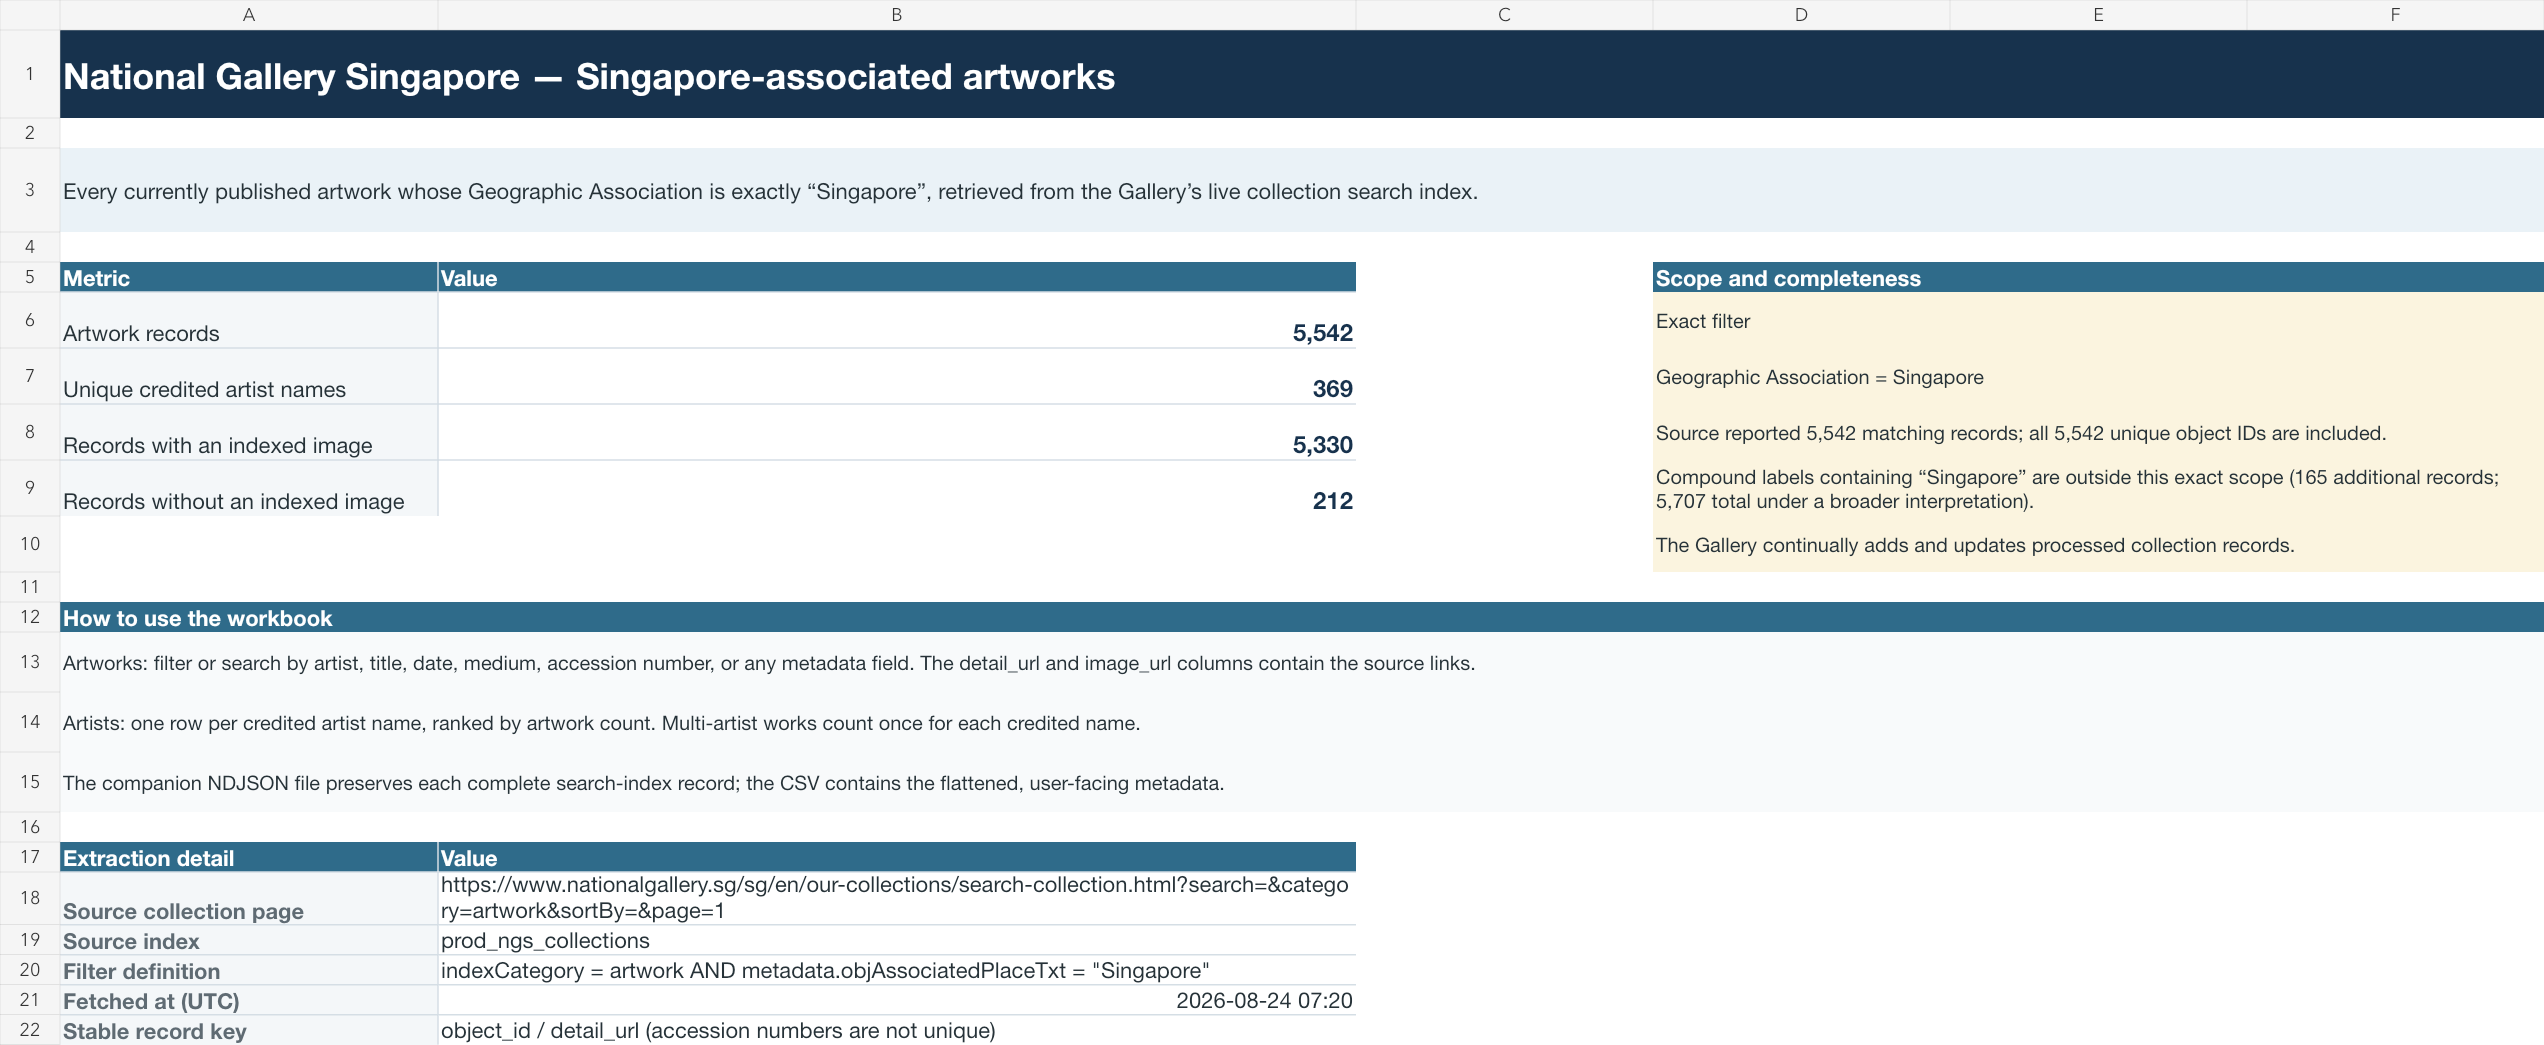Select the value 5,330 cell
The height and width of the screenshot is (1045, 2544).
pos(897,432)
